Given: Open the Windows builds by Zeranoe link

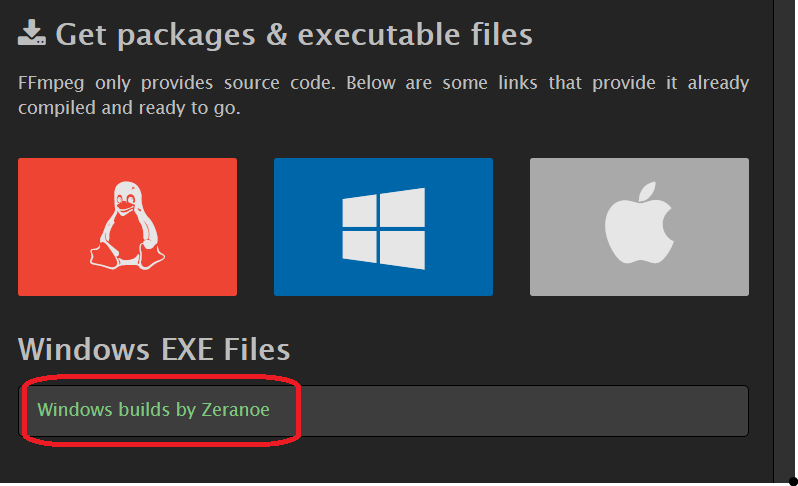Looking at the screenshot, I should pos(153,410).
